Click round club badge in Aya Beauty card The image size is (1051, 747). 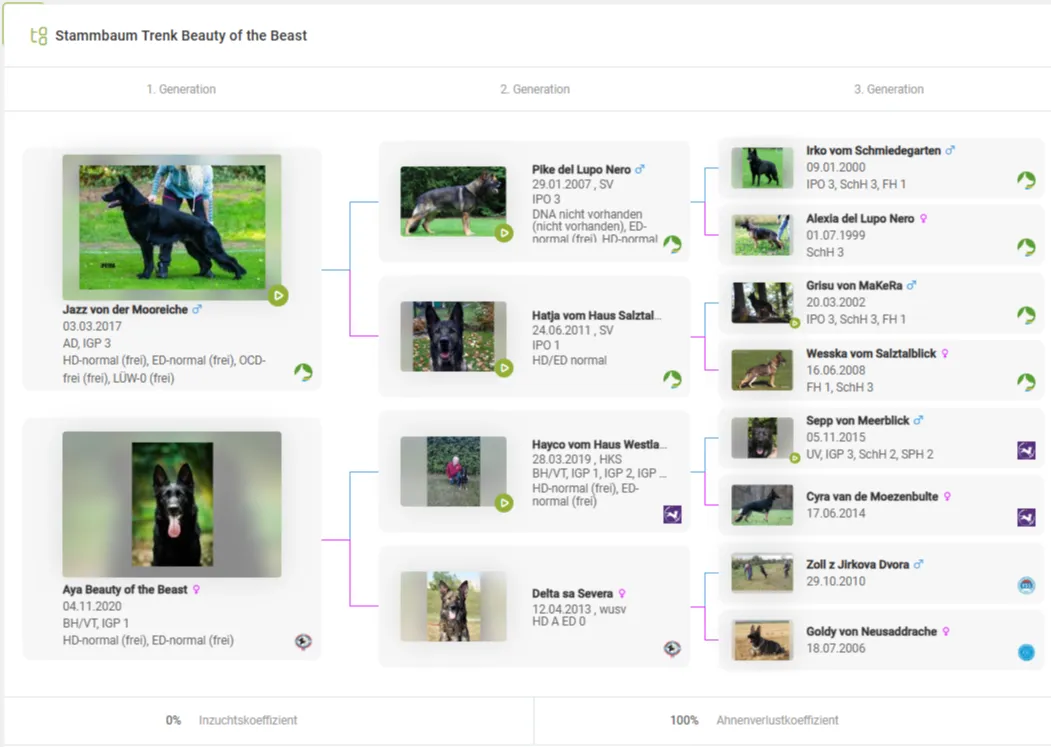pos(303,642)
